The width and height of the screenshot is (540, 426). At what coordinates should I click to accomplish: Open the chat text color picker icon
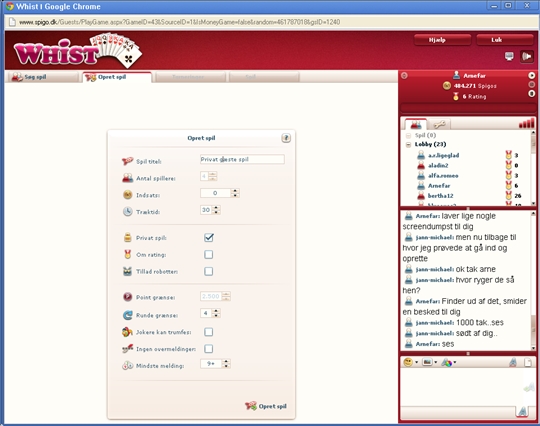[x=447, y=362]
